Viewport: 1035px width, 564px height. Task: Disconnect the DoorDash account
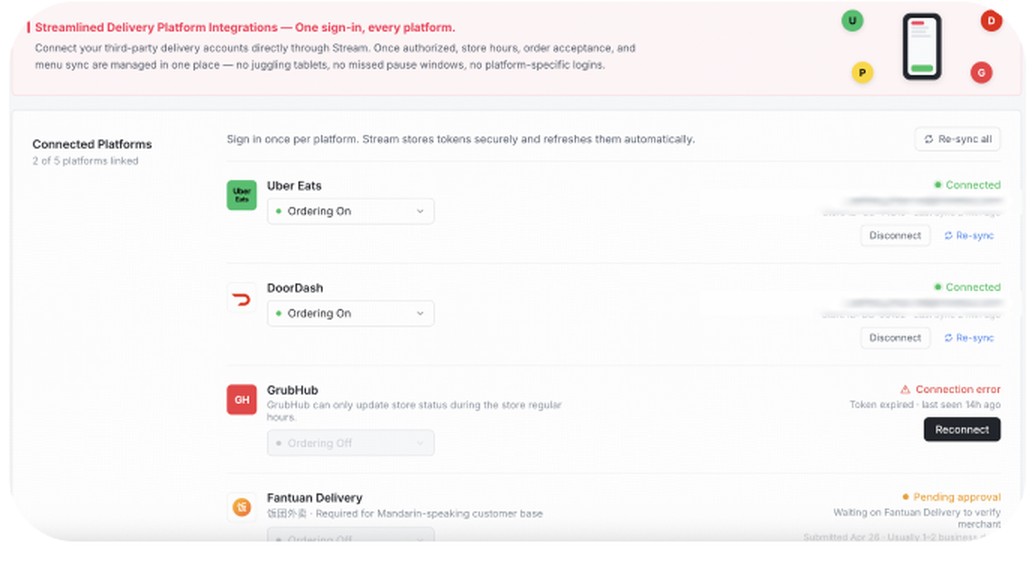coord(895,338)
